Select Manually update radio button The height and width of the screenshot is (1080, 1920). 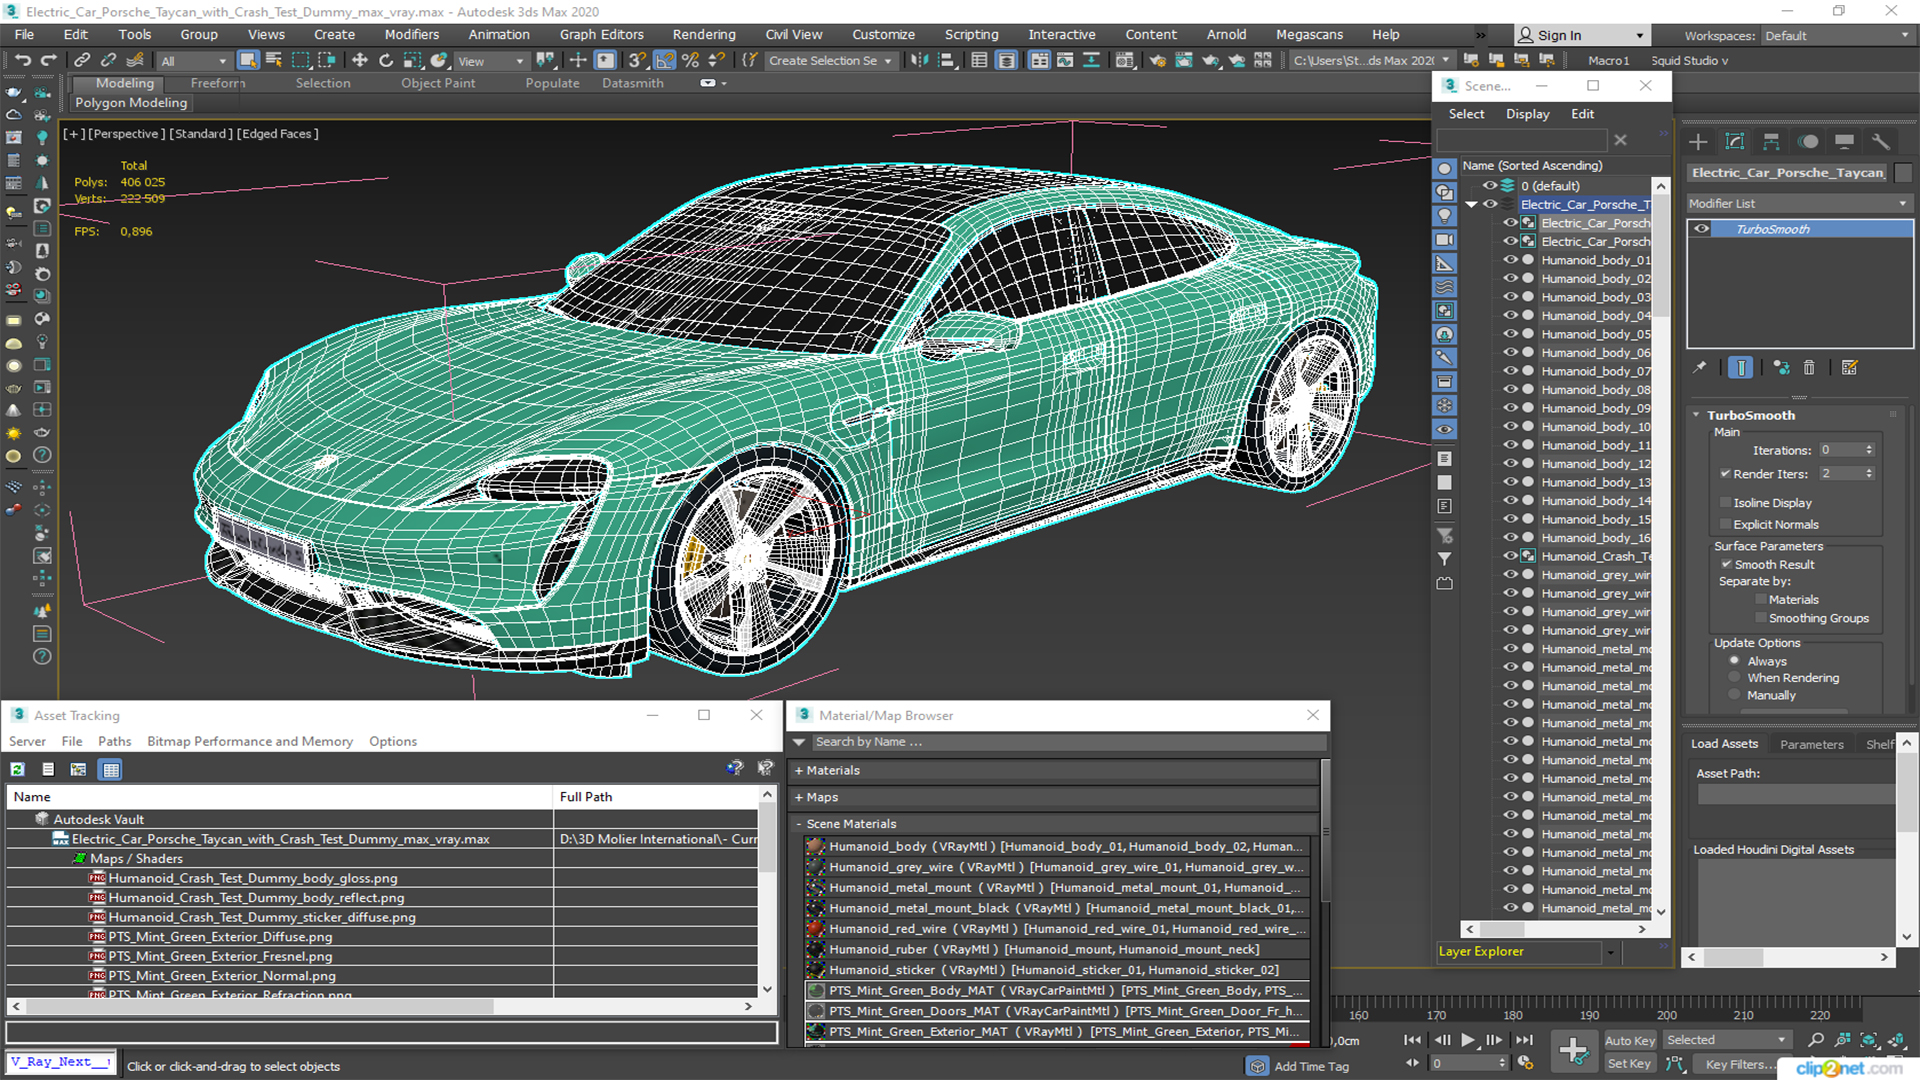click(1734, 694)
